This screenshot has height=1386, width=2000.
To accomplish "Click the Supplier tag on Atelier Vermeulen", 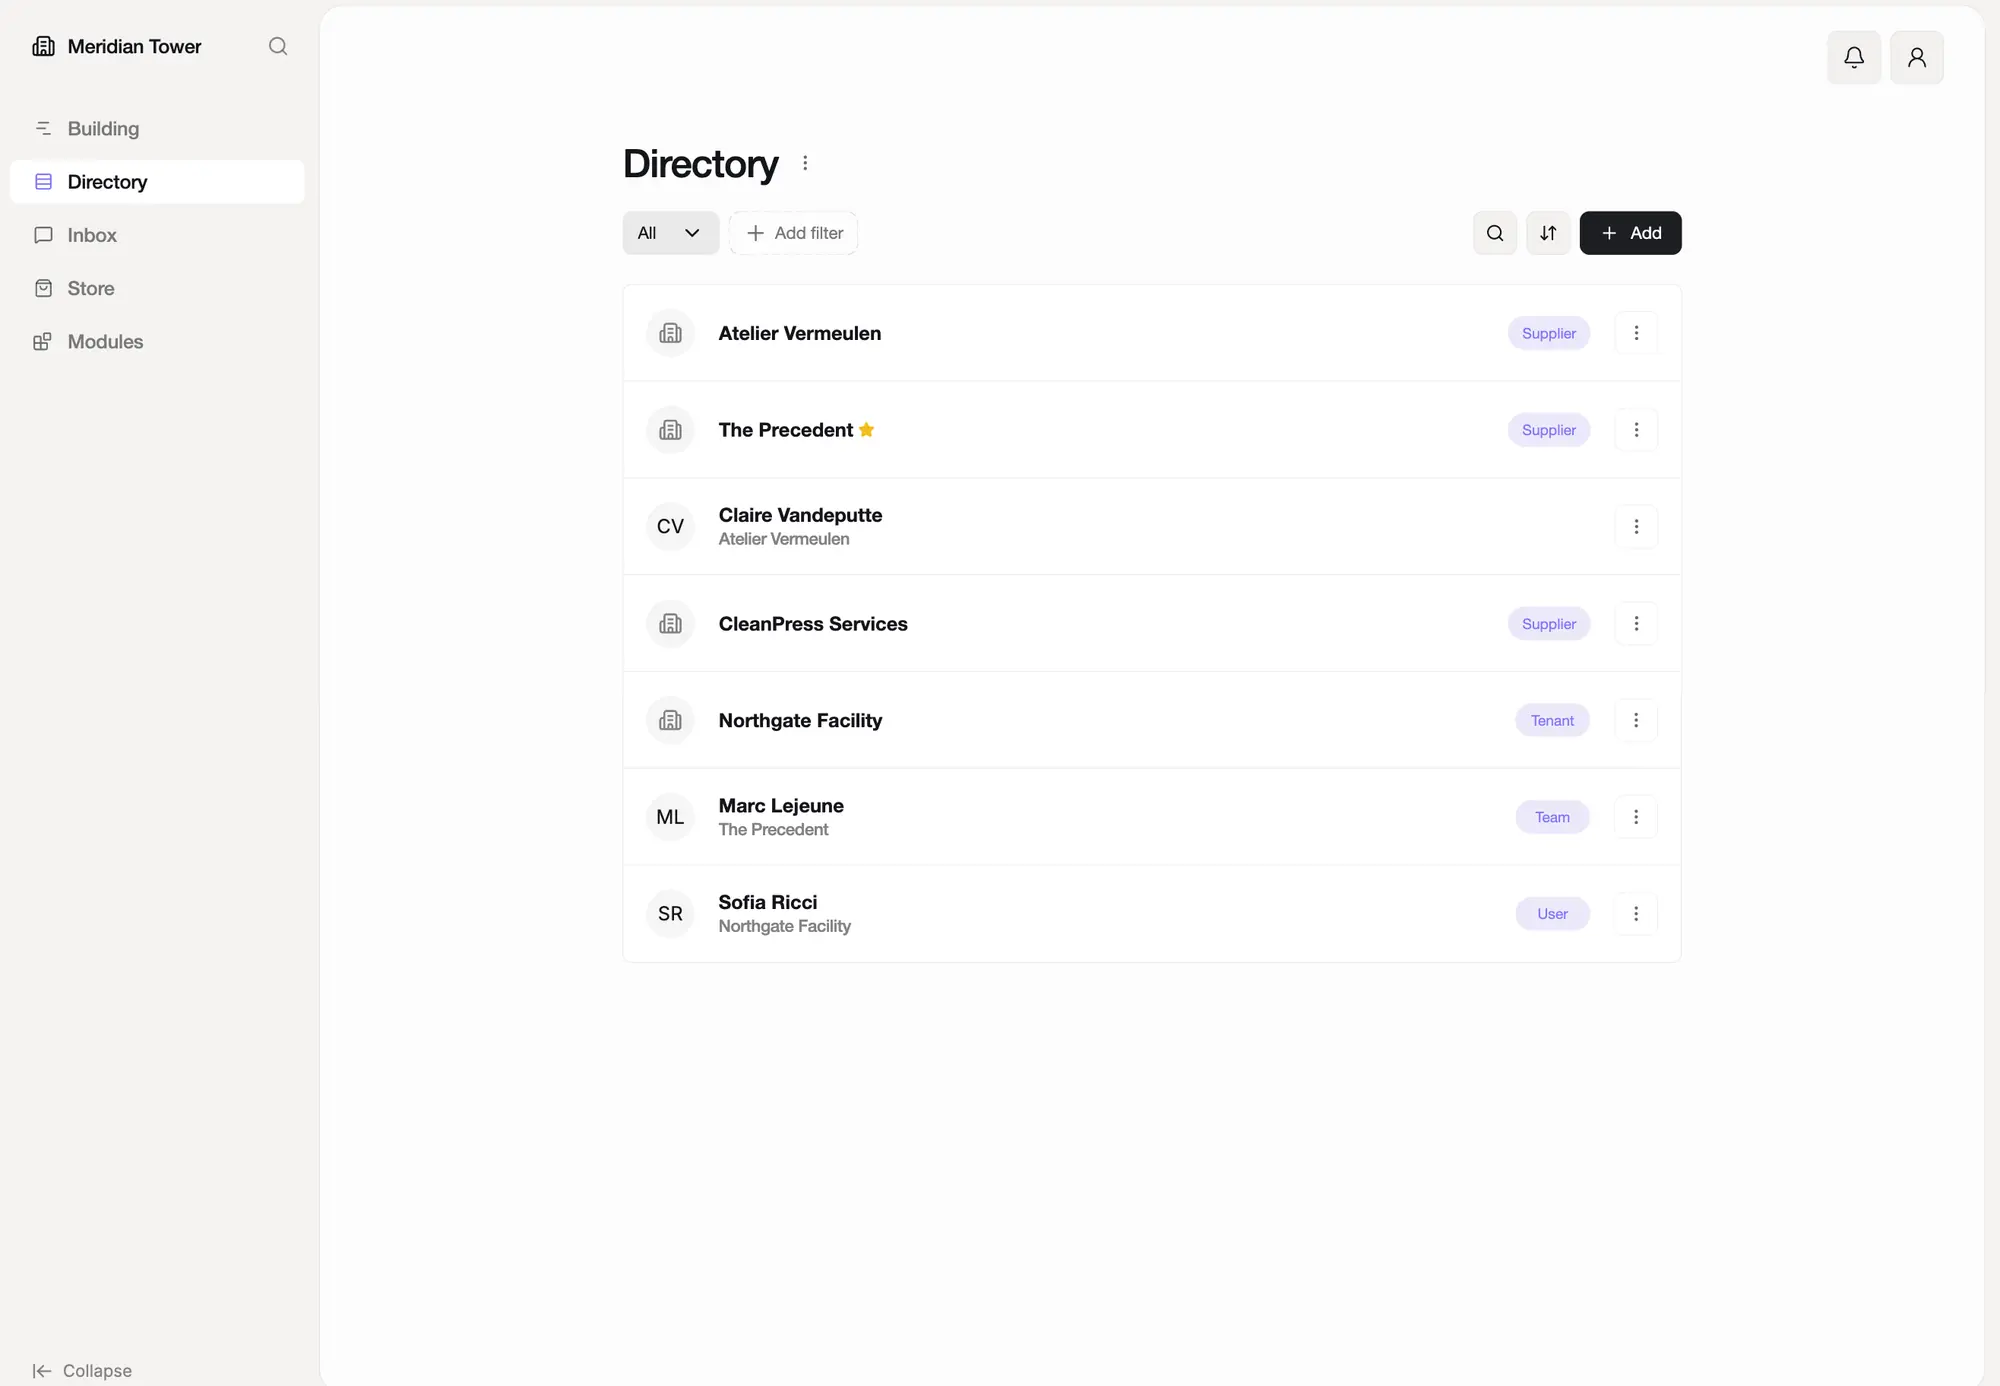I will coord(1548,333).
